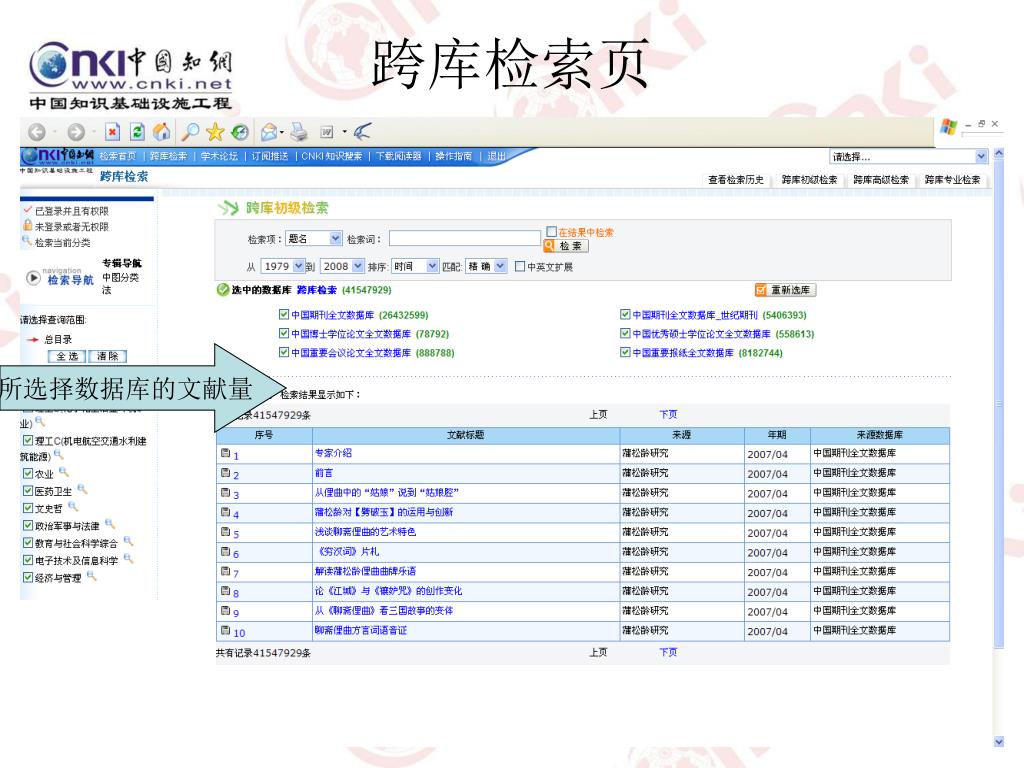The image size is (1024, 768).
Task: Click the magnifier icon beside 医药卫生
Action: coord(82,488)
